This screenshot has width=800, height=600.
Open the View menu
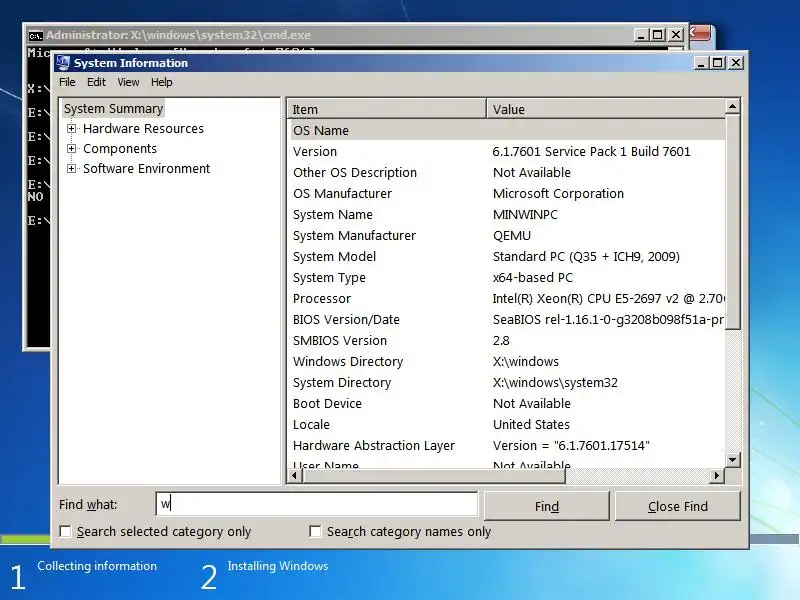coord(128,82)
